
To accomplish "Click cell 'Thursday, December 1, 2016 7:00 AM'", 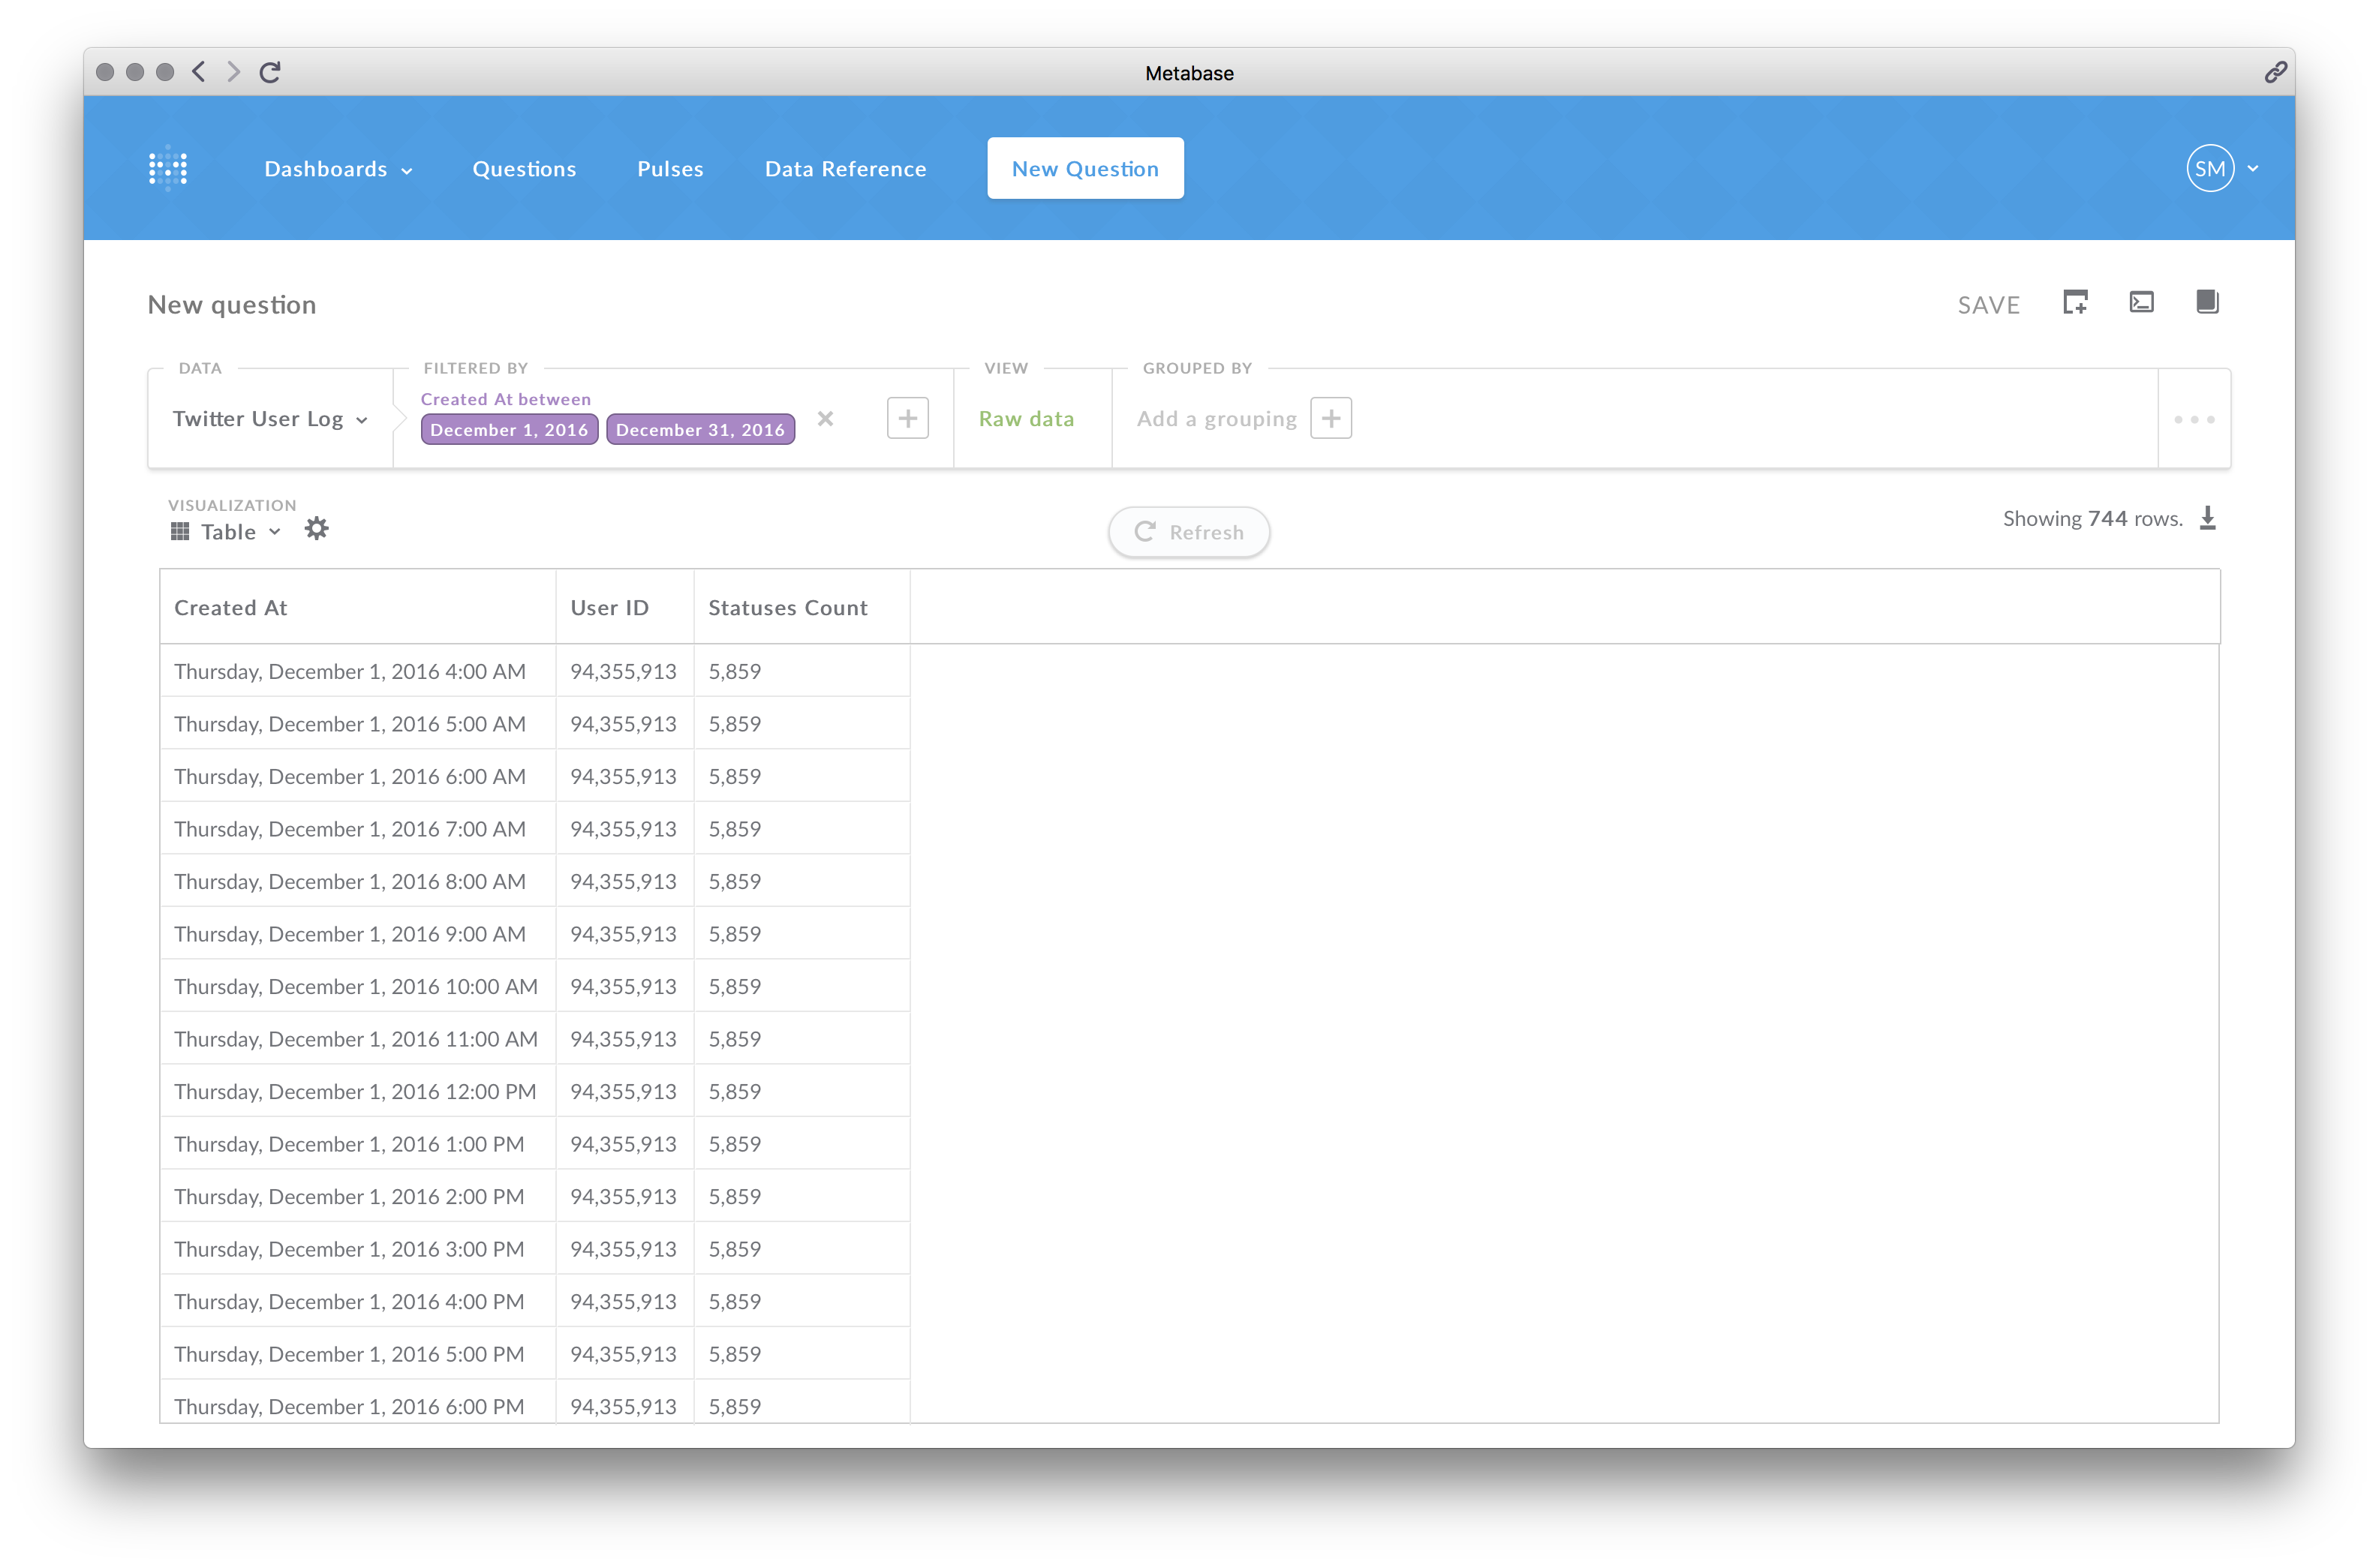I will 357,829.
